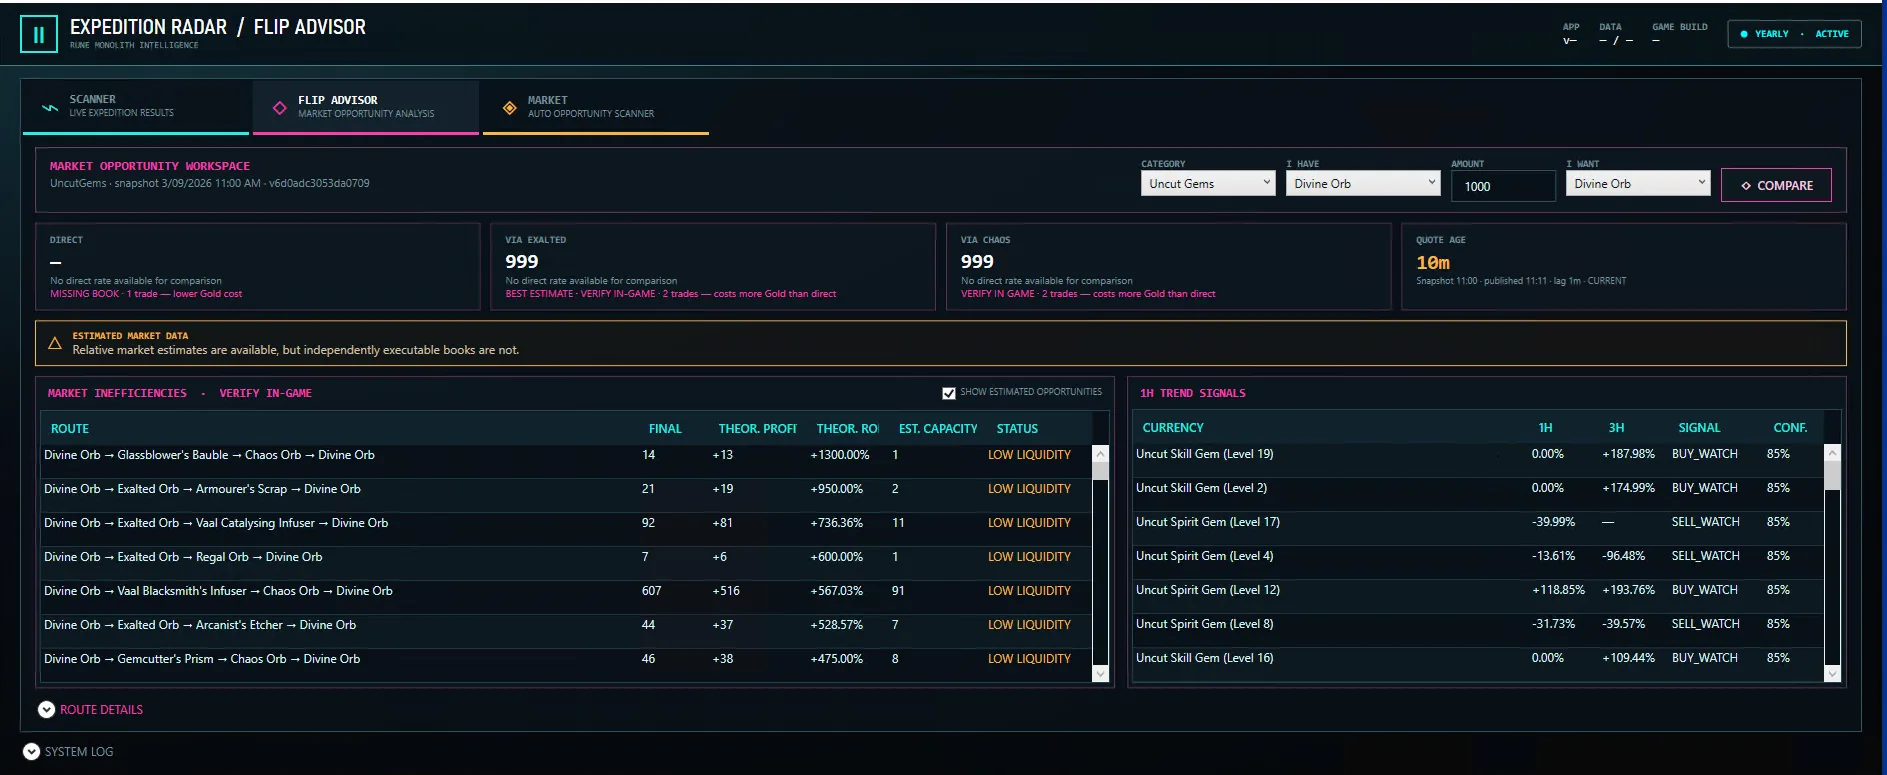Switch to the Scanner tab
1887x775 pixels.
[136, 107]
